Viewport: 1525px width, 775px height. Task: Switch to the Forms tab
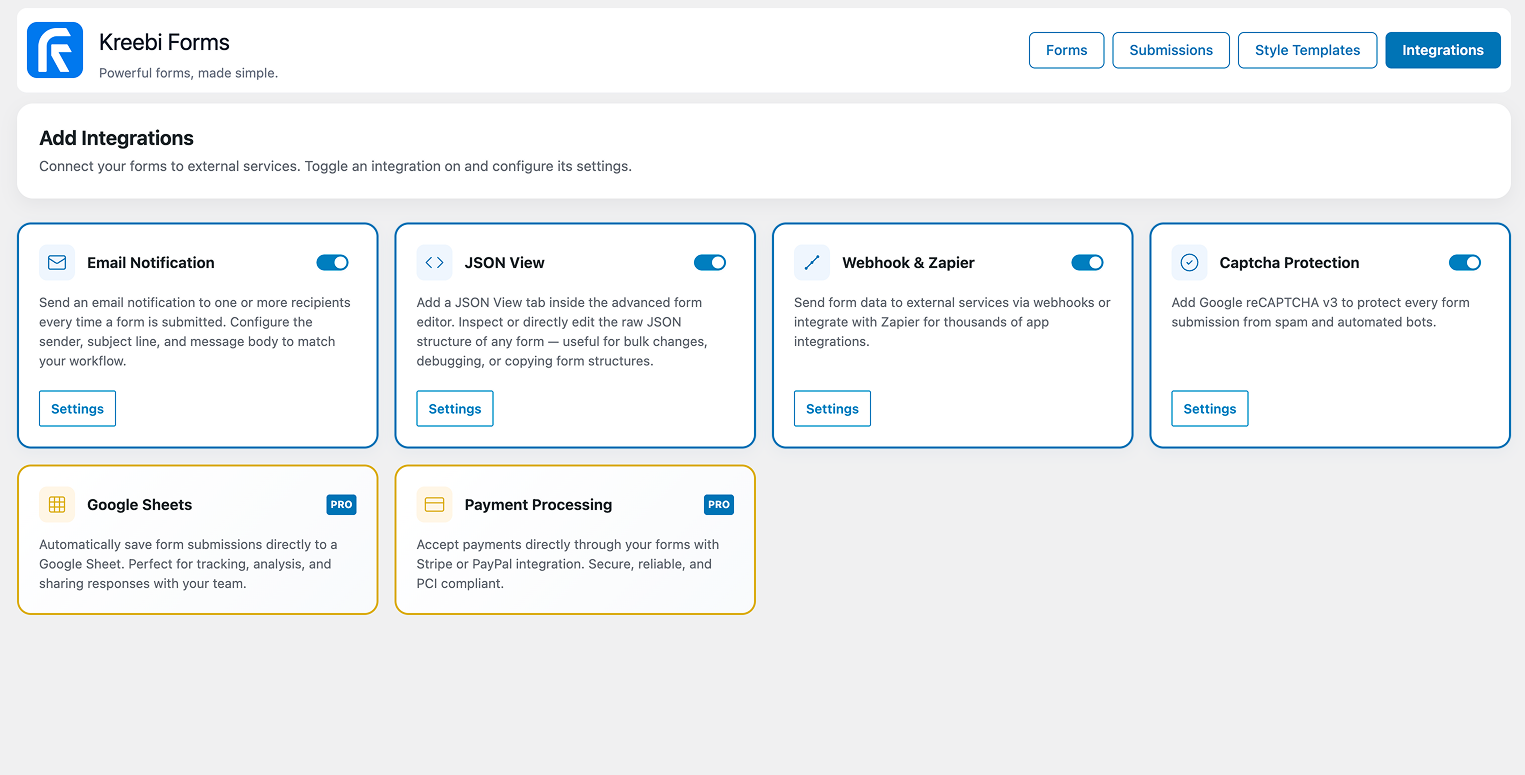[1066, 49]
